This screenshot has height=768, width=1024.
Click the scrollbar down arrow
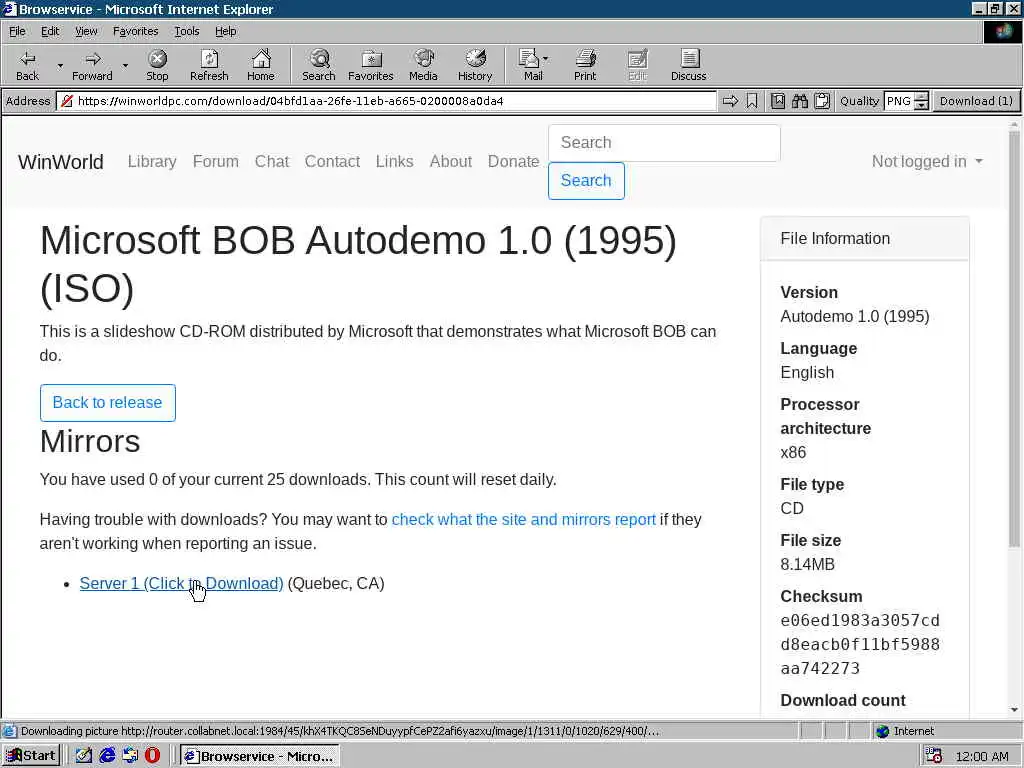(1014, 711)
